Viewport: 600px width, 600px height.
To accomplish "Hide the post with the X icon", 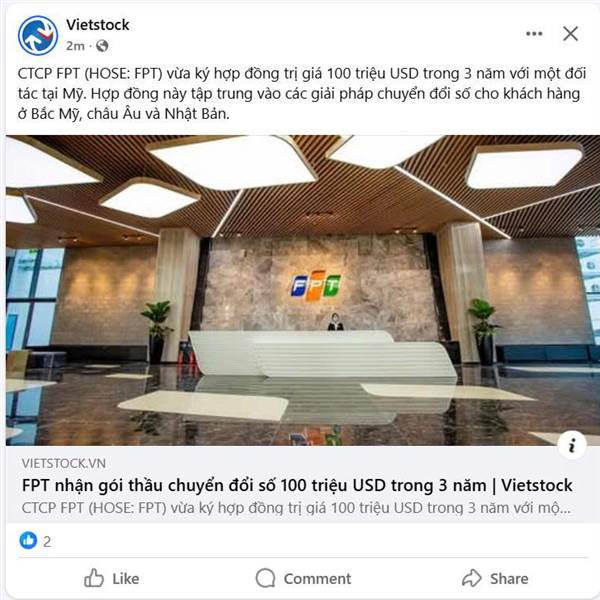I will tap(570, 34).
